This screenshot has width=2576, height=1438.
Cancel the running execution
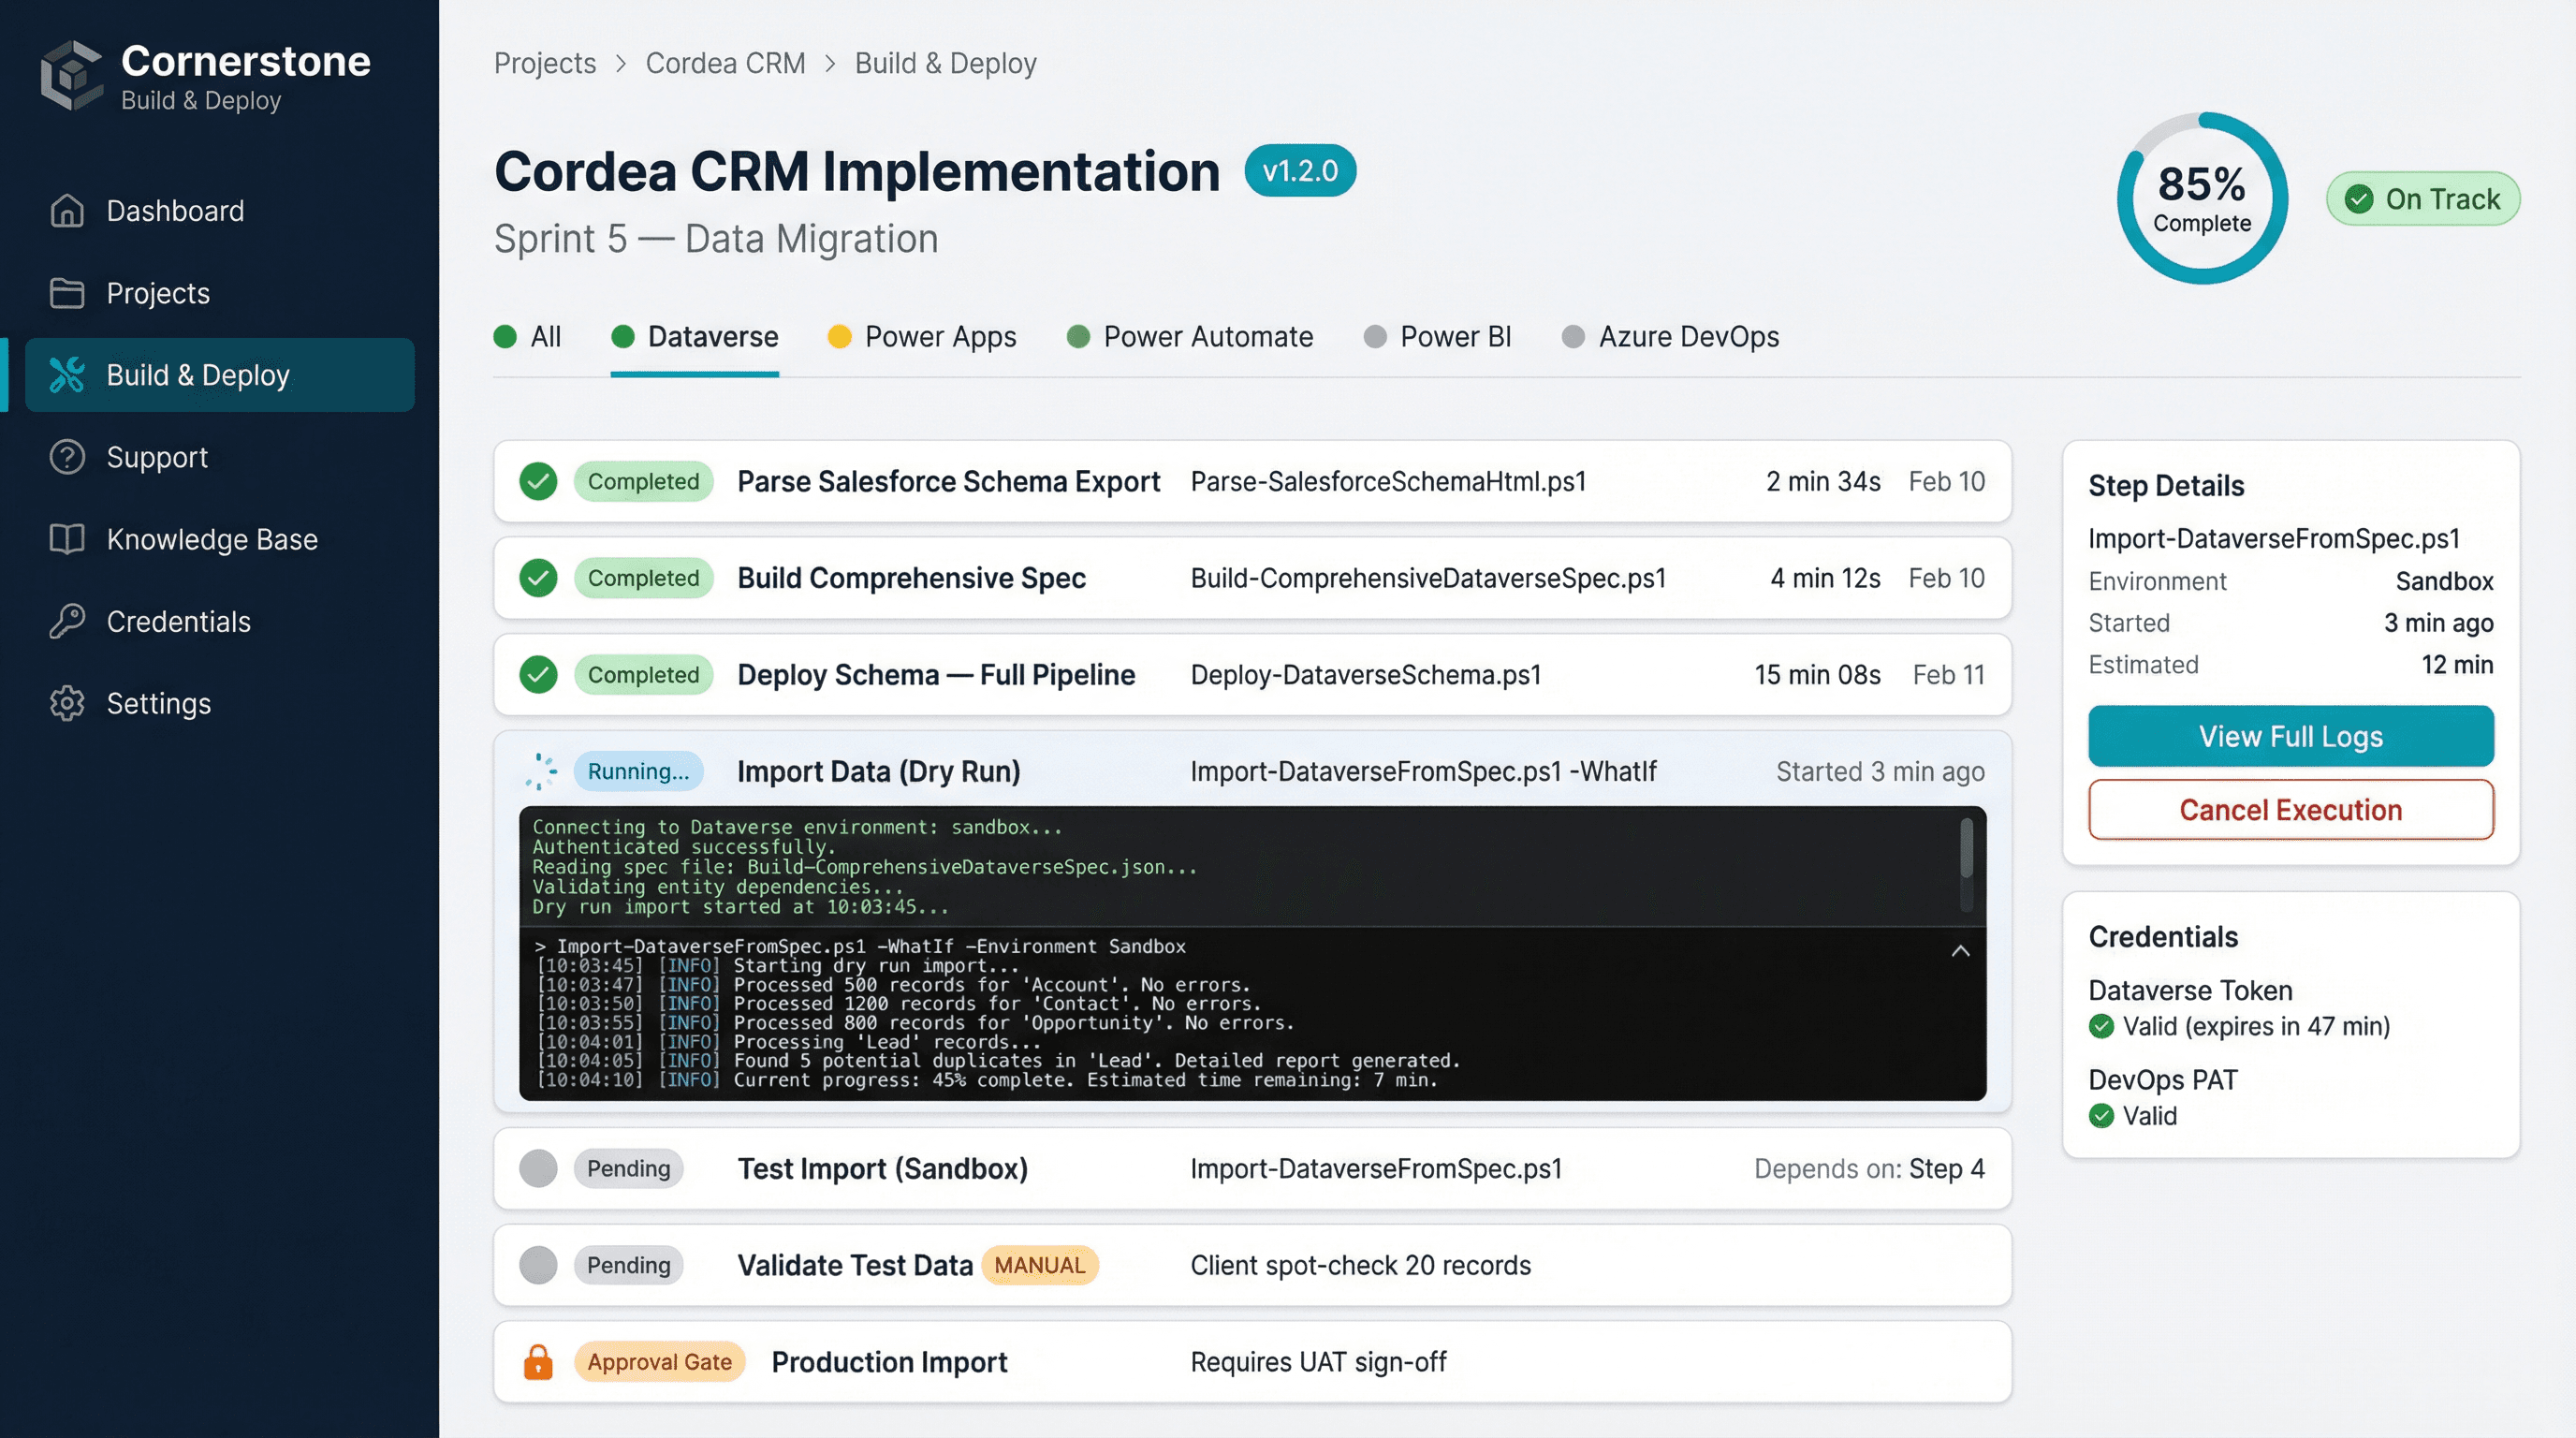(2290, 810)
